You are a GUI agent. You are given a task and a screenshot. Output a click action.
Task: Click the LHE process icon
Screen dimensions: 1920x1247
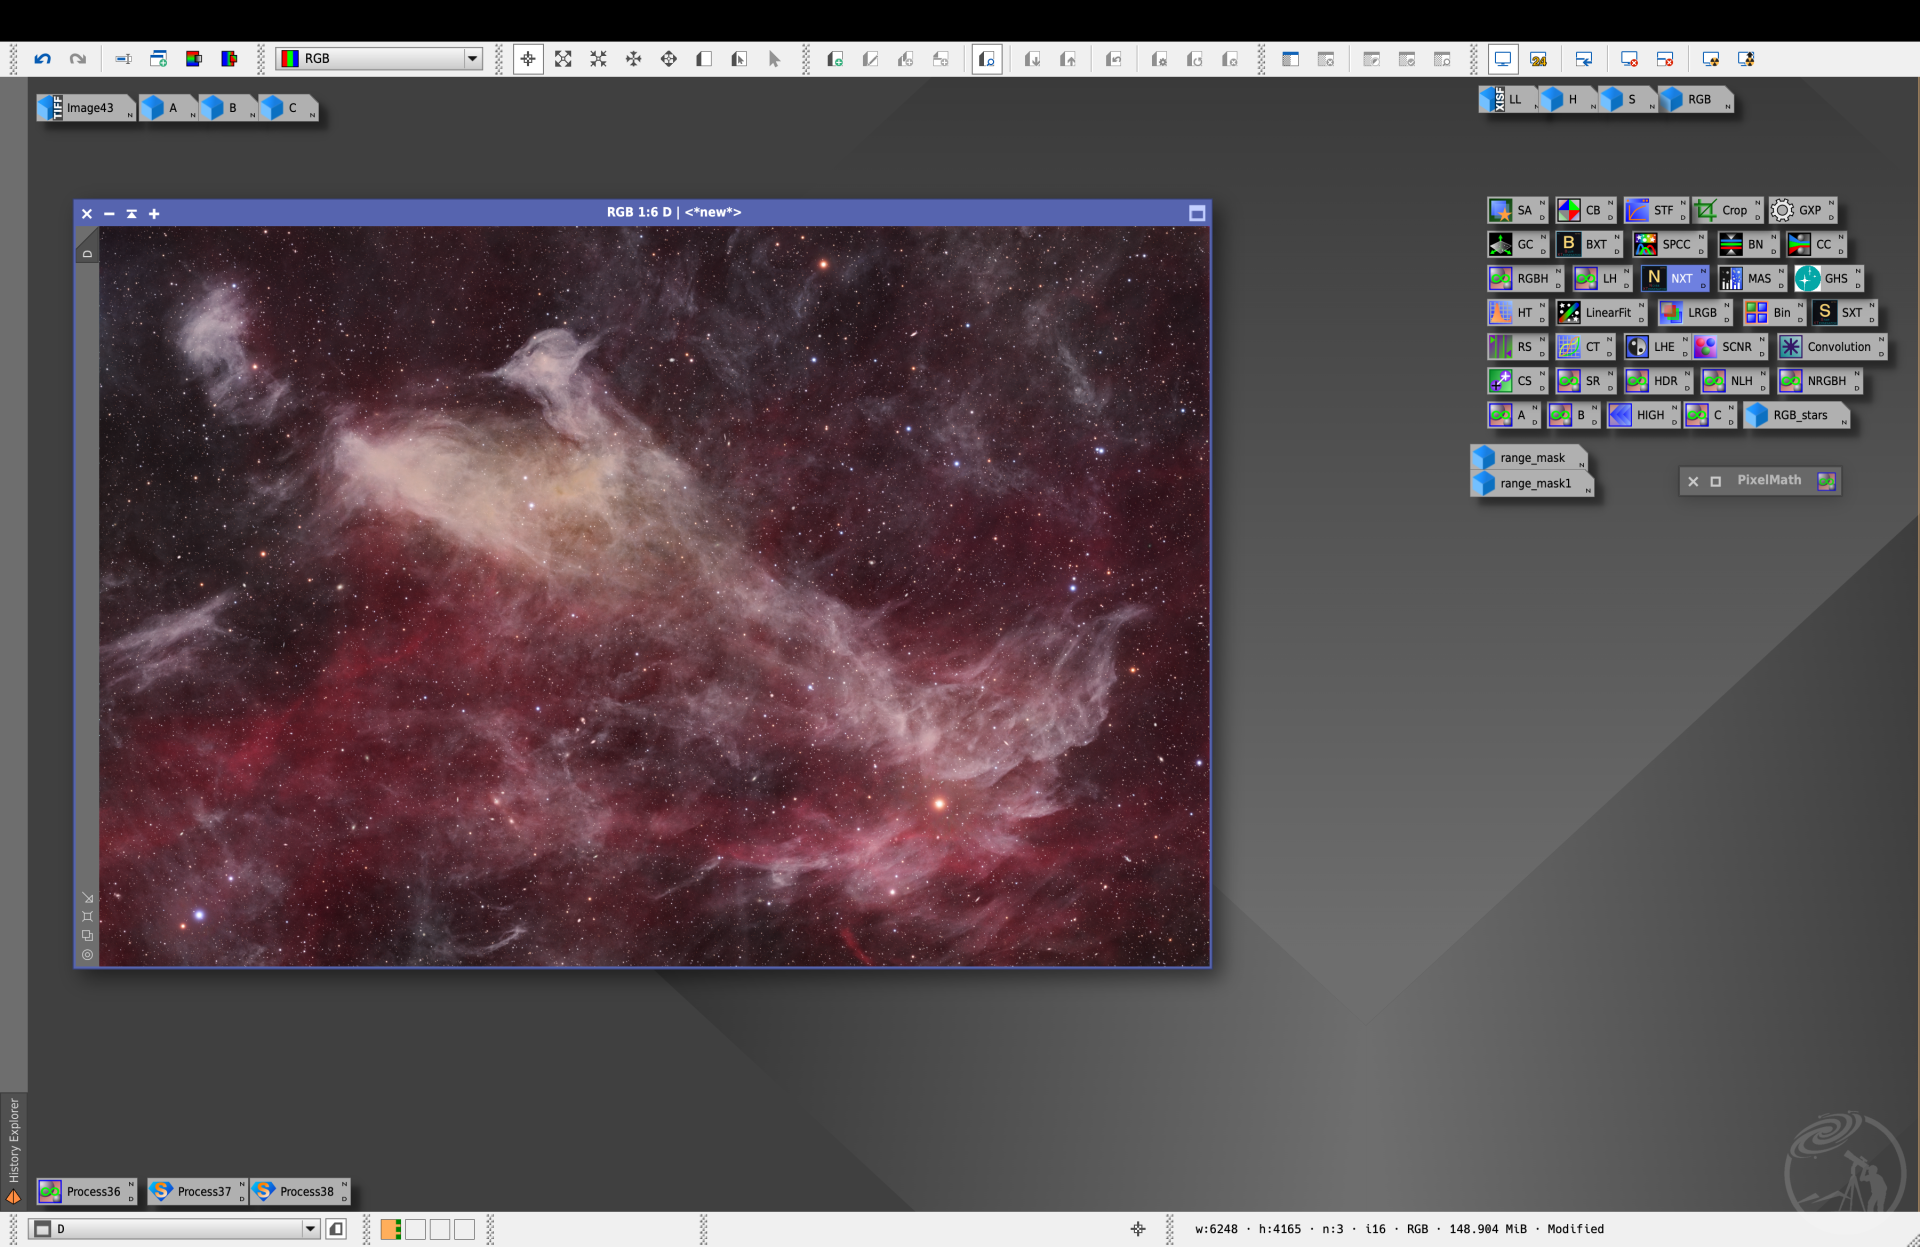1655,346
